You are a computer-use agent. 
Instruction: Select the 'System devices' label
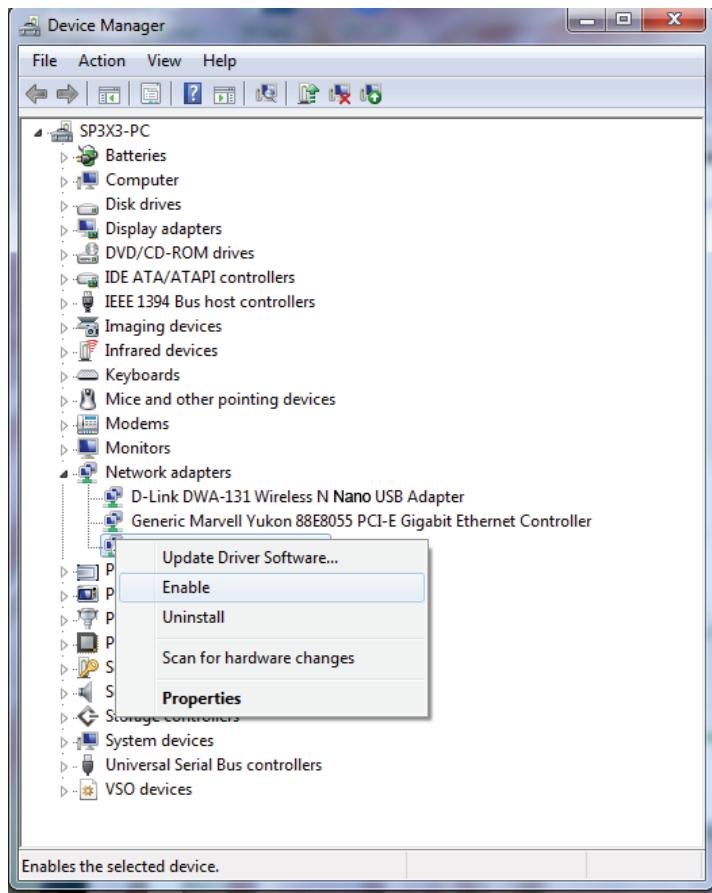pos(159,741)
